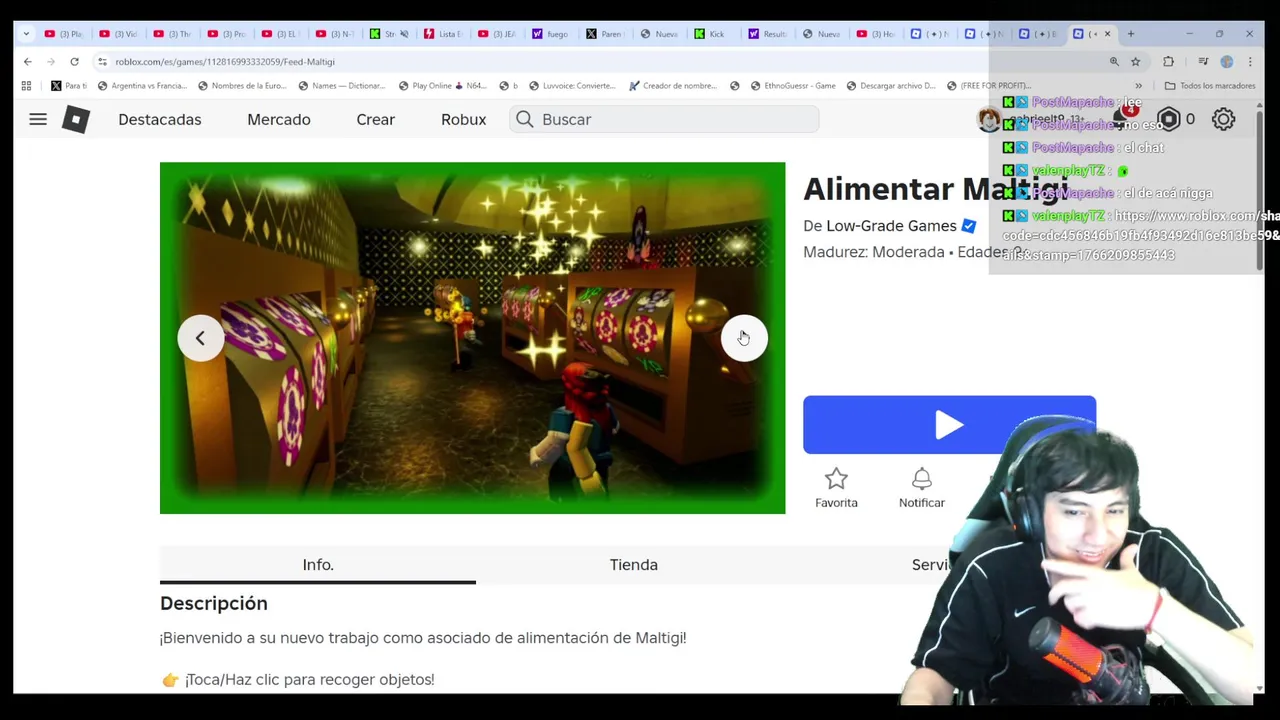Play the game with the blue button
The width and height of the screenshot is (1280, 720).
coord(949,425)
